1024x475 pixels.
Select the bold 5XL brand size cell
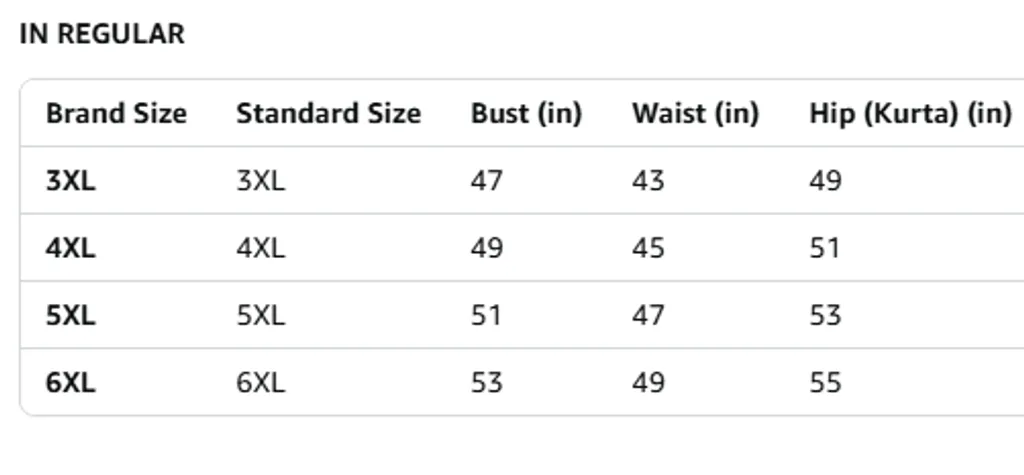pos(71,316)
